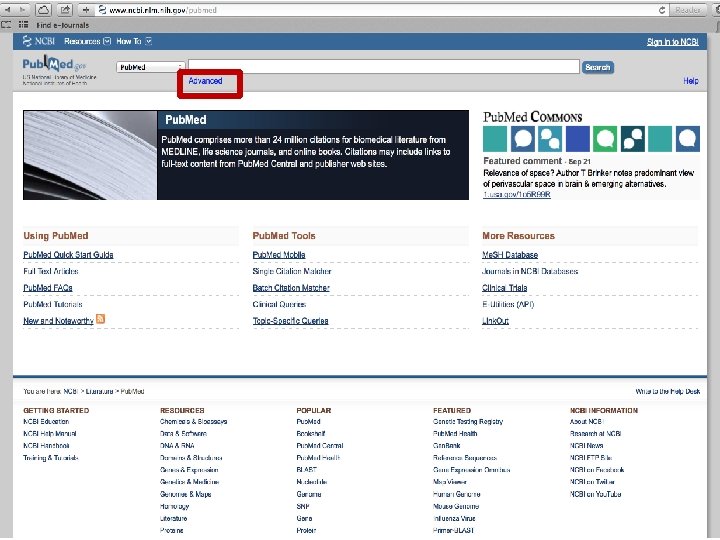The image size is (720, 540).
Task: Open Single Citation Matcher
Action: (x=292, y=271)
